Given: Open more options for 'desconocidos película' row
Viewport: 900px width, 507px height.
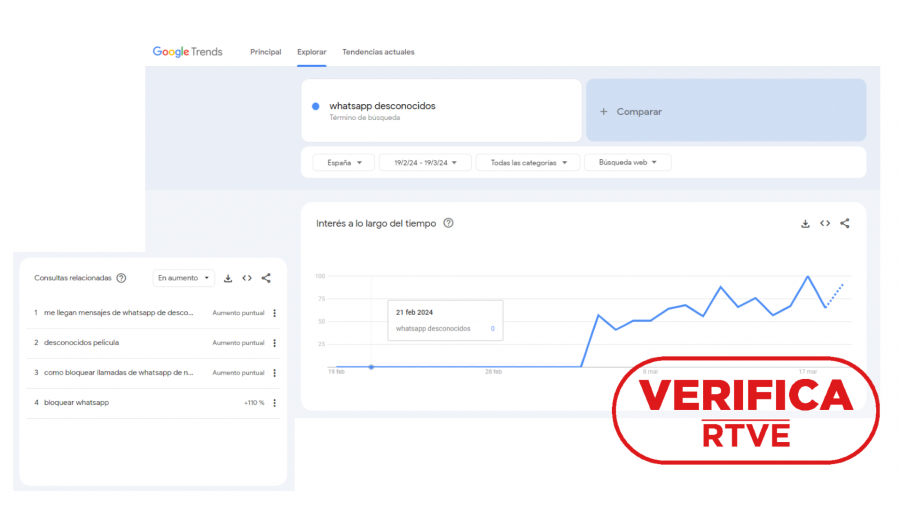Looking at the screenshot, I should point(274,343).
